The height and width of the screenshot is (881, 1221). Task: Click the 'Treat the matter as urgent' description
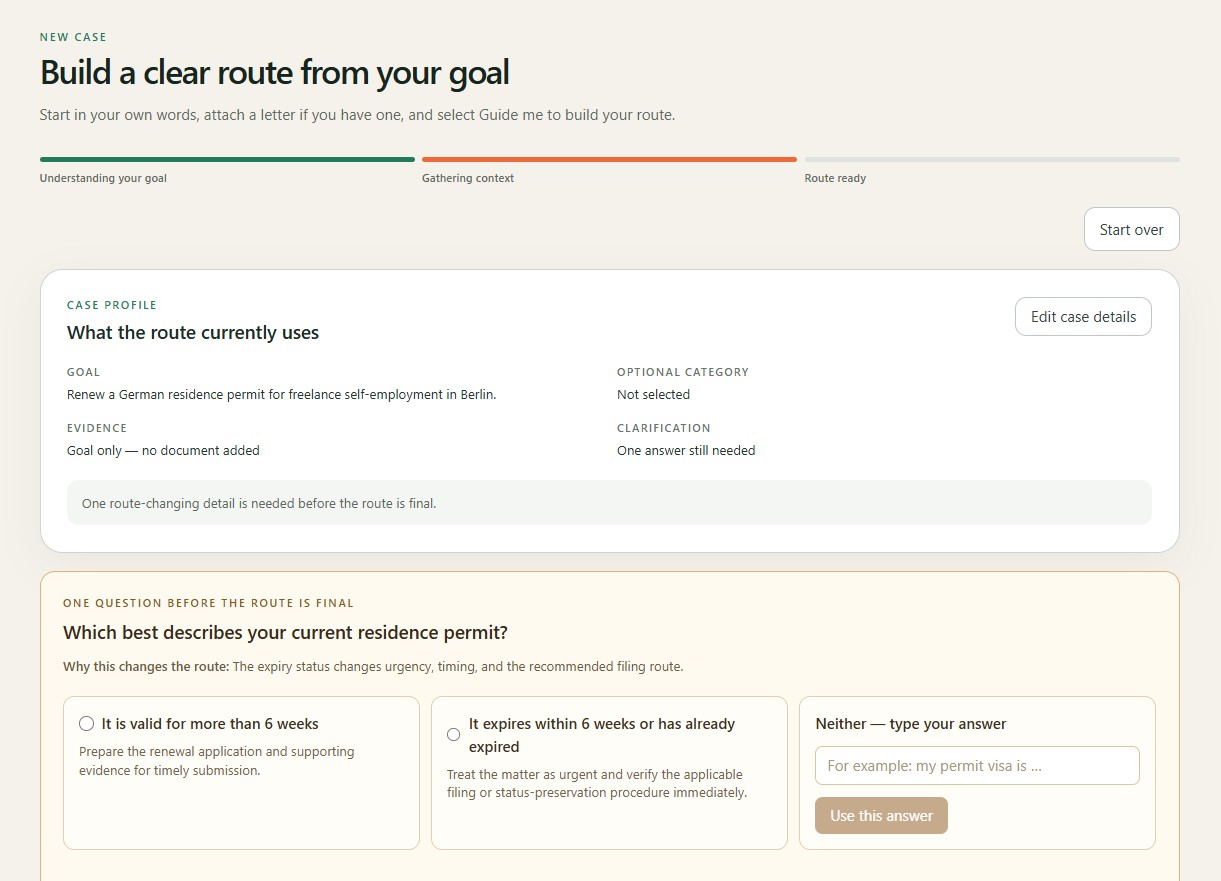tap(597, 784)
